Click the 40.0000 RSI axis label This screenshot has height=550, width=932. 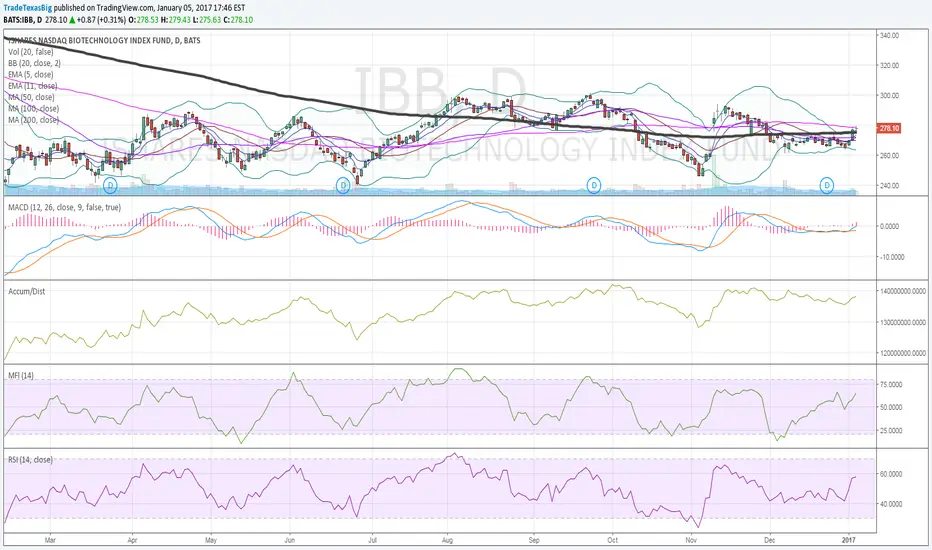(891, 504)
